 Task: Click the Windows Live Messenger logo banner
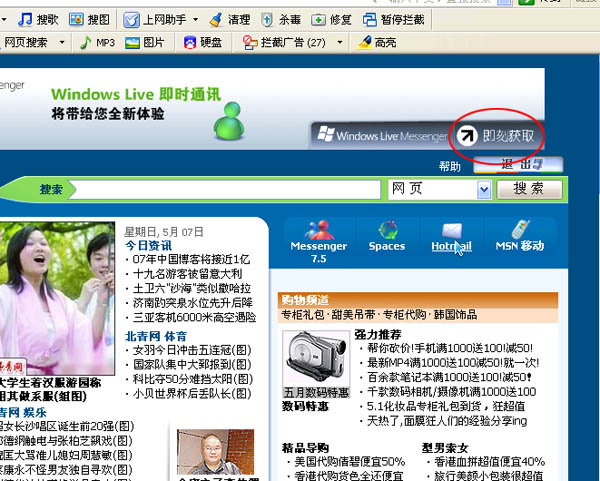(382, 135)
